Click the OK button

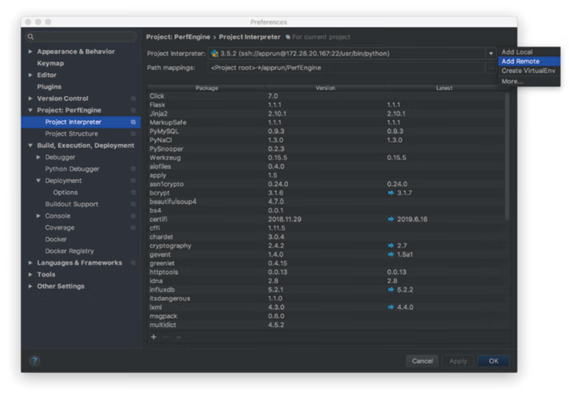[x=494, y=361]
